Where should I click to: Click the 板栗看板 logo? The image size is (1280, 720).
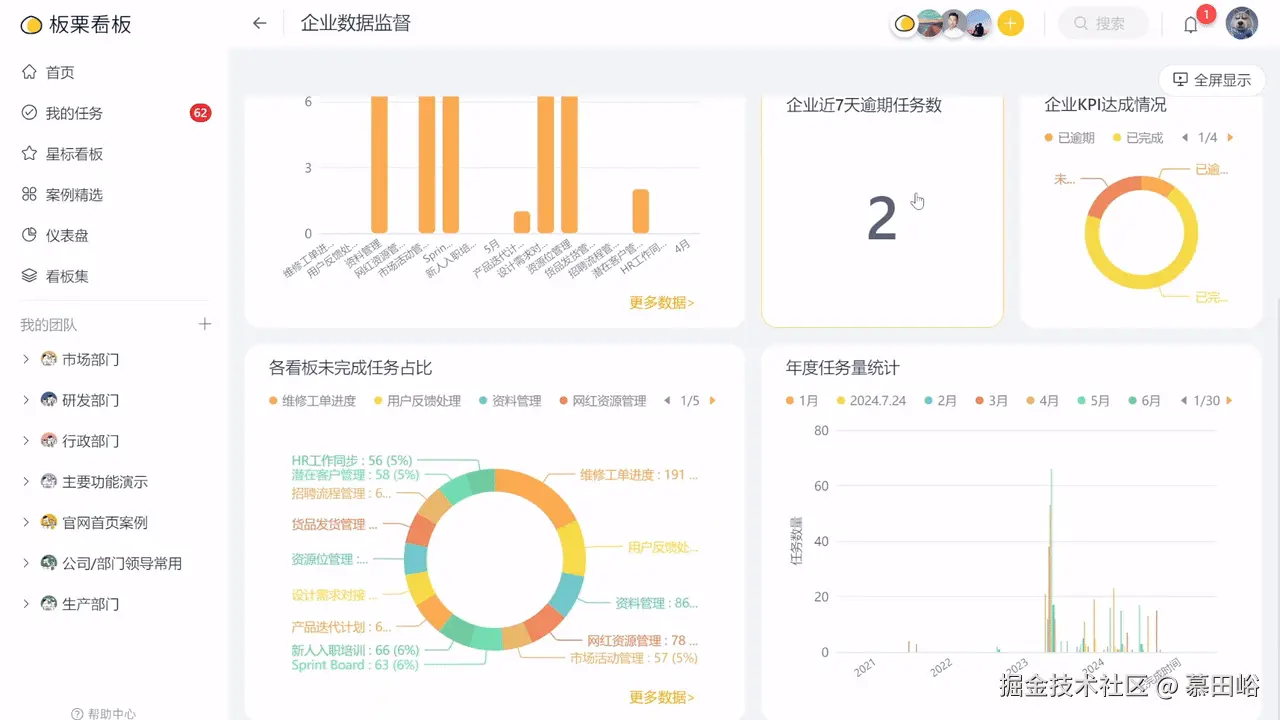coord(76,24)
